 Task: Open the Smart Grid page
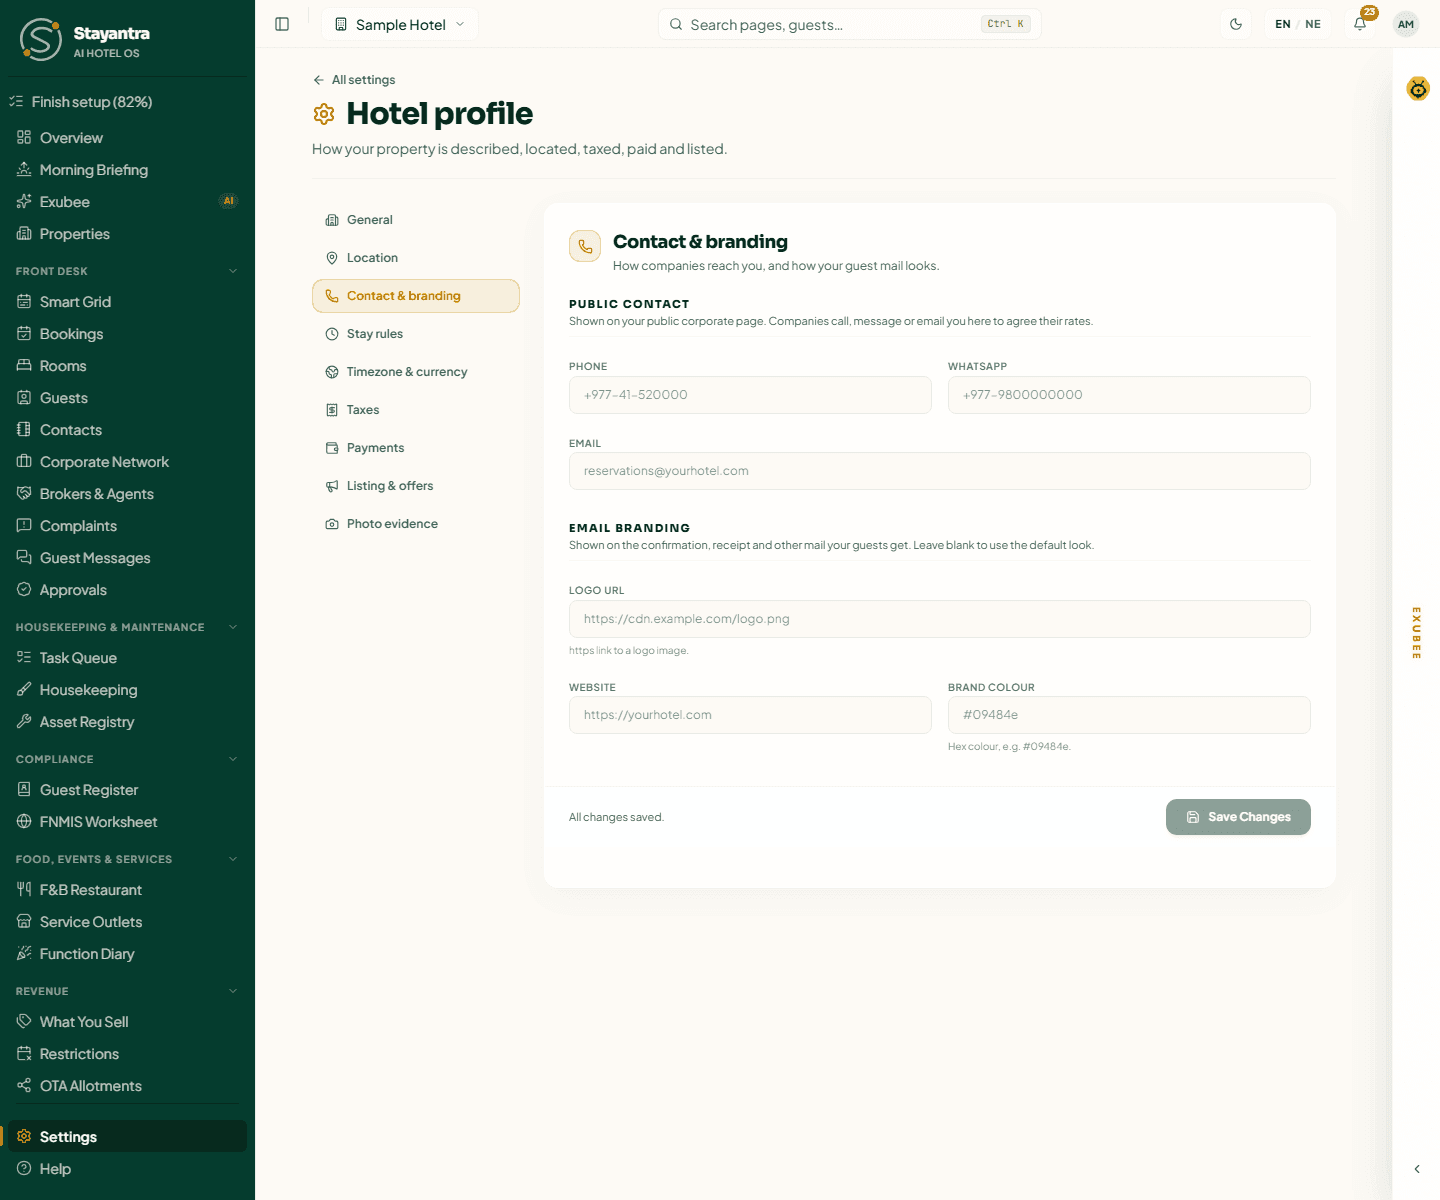tap(127, 302)
